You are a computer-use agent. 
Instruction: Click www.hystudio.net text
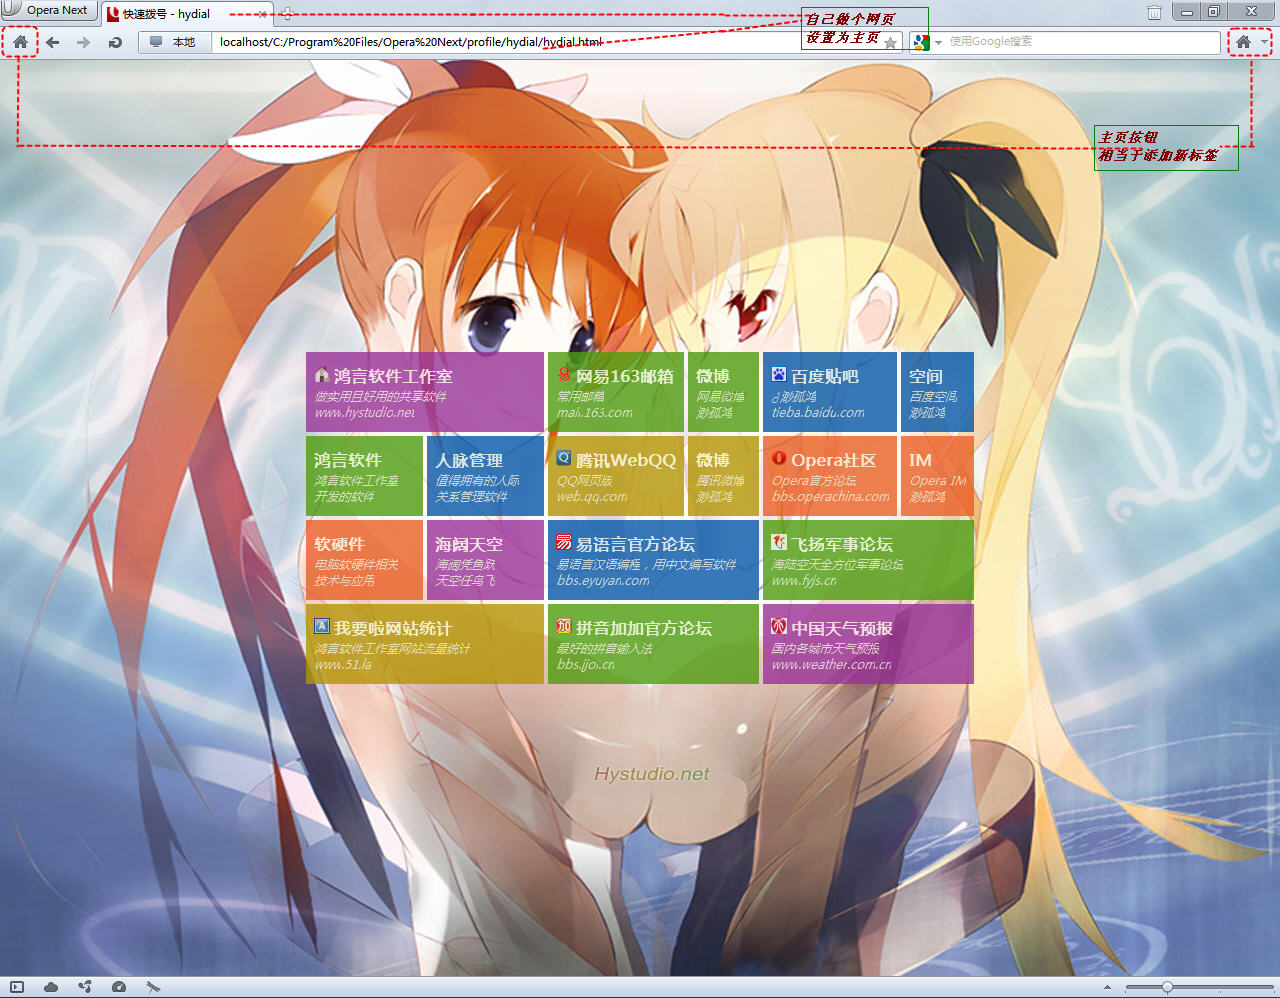tap(364, 413)
